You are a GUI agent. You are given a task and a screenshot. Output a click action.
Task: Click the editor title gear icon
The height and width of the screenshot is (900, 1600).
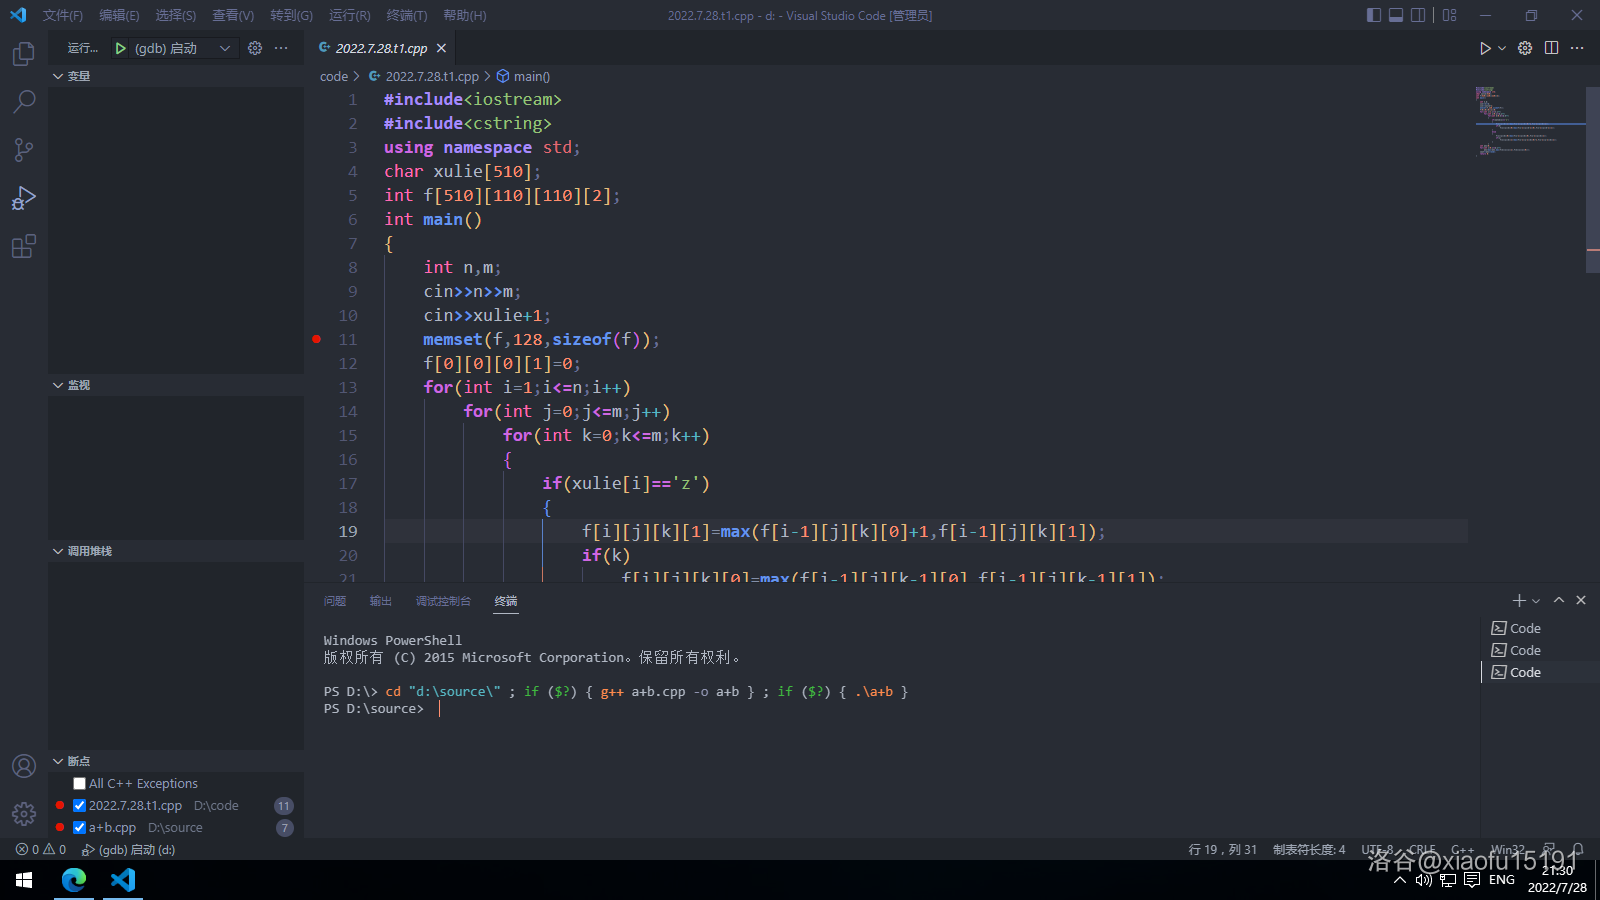click(x=1525, y=48)
